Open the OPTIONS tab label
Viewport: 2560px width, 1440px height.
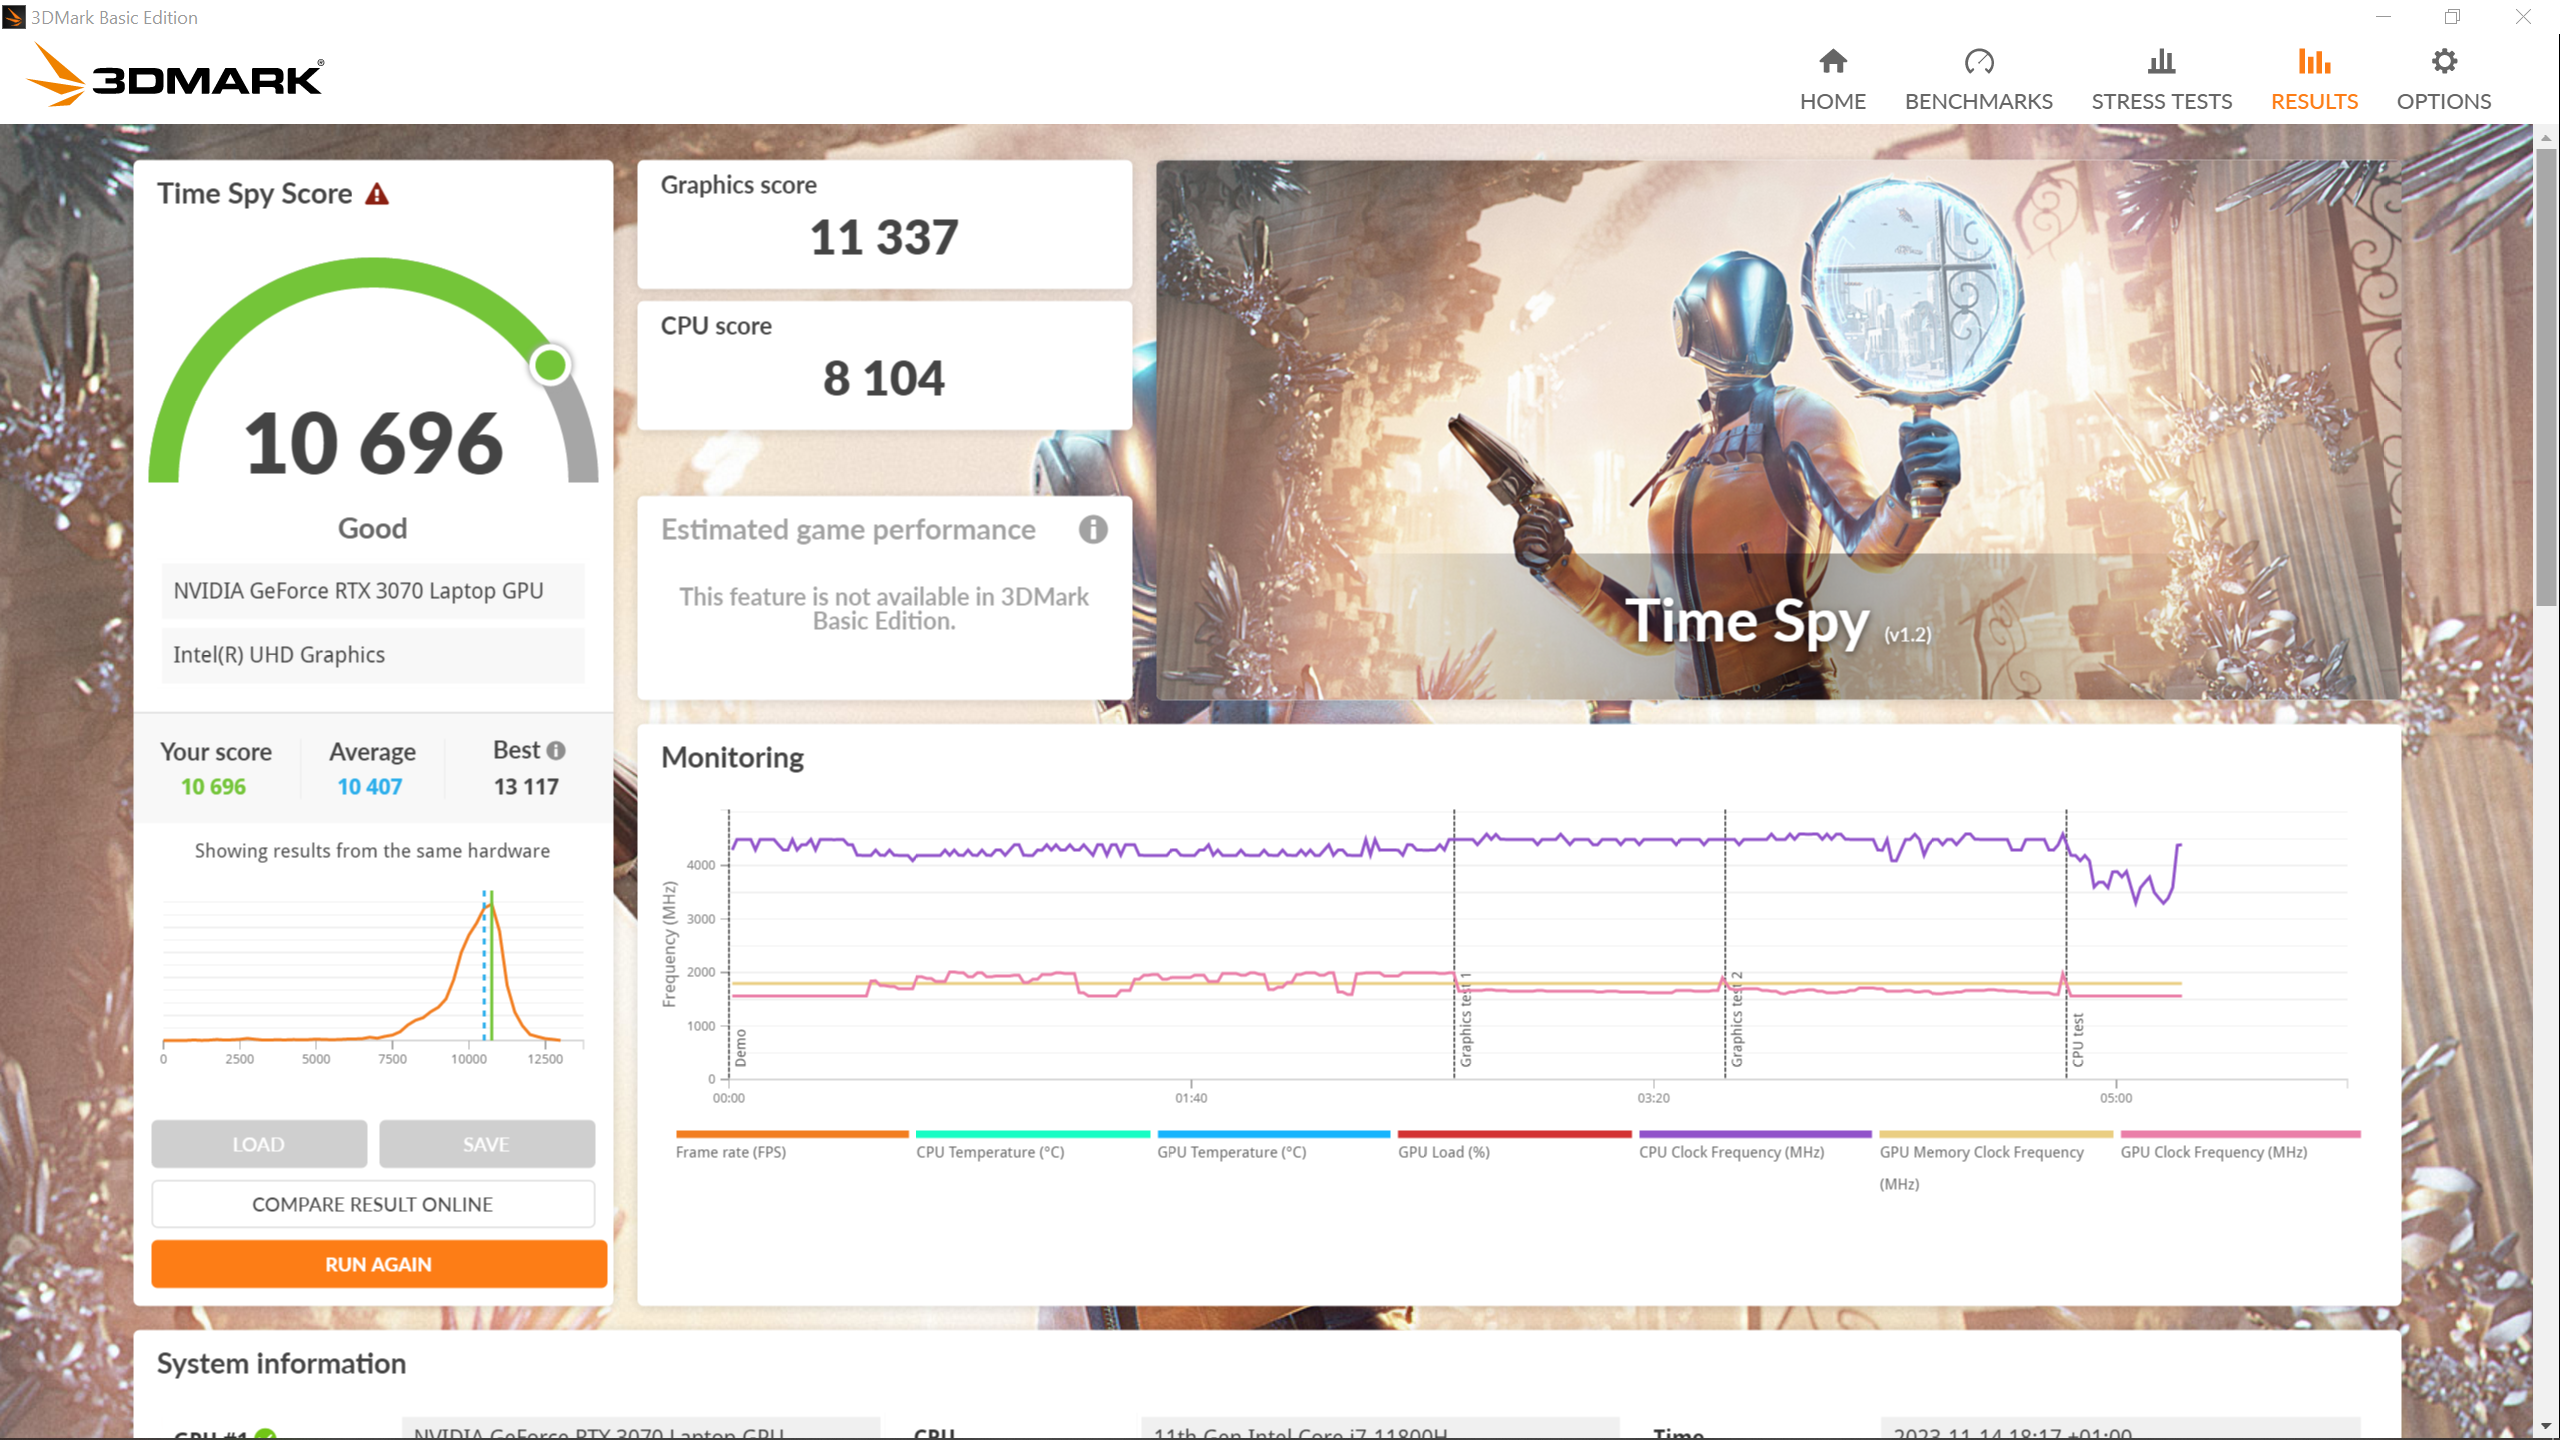2444,101
